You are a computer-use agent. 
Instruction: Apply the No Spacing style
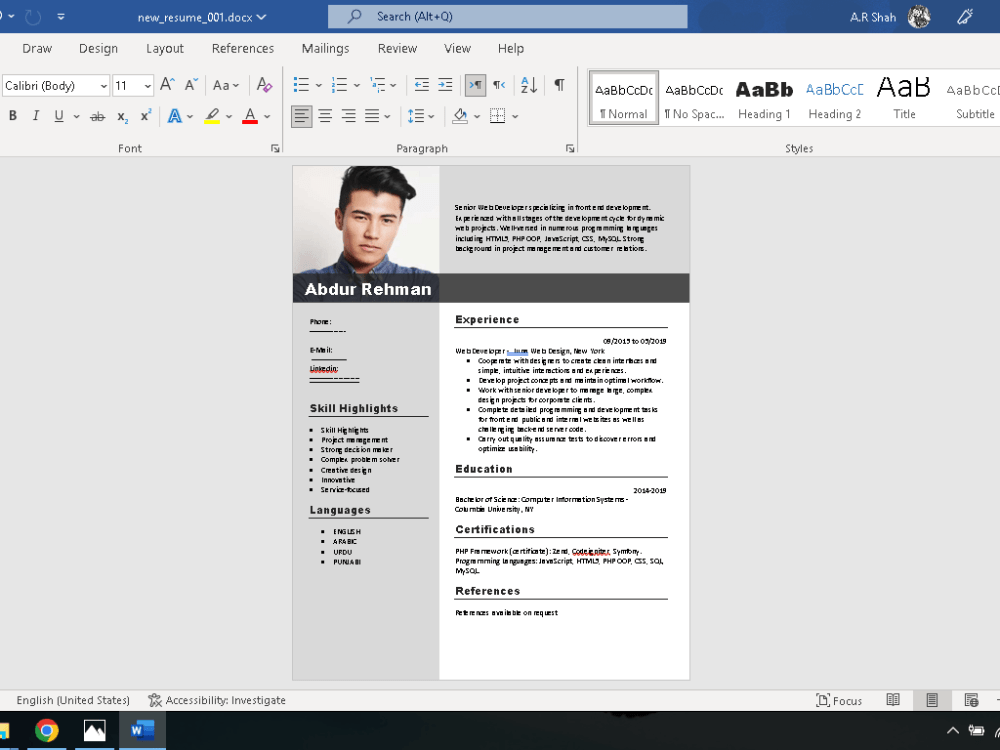[x=694, y=98]
